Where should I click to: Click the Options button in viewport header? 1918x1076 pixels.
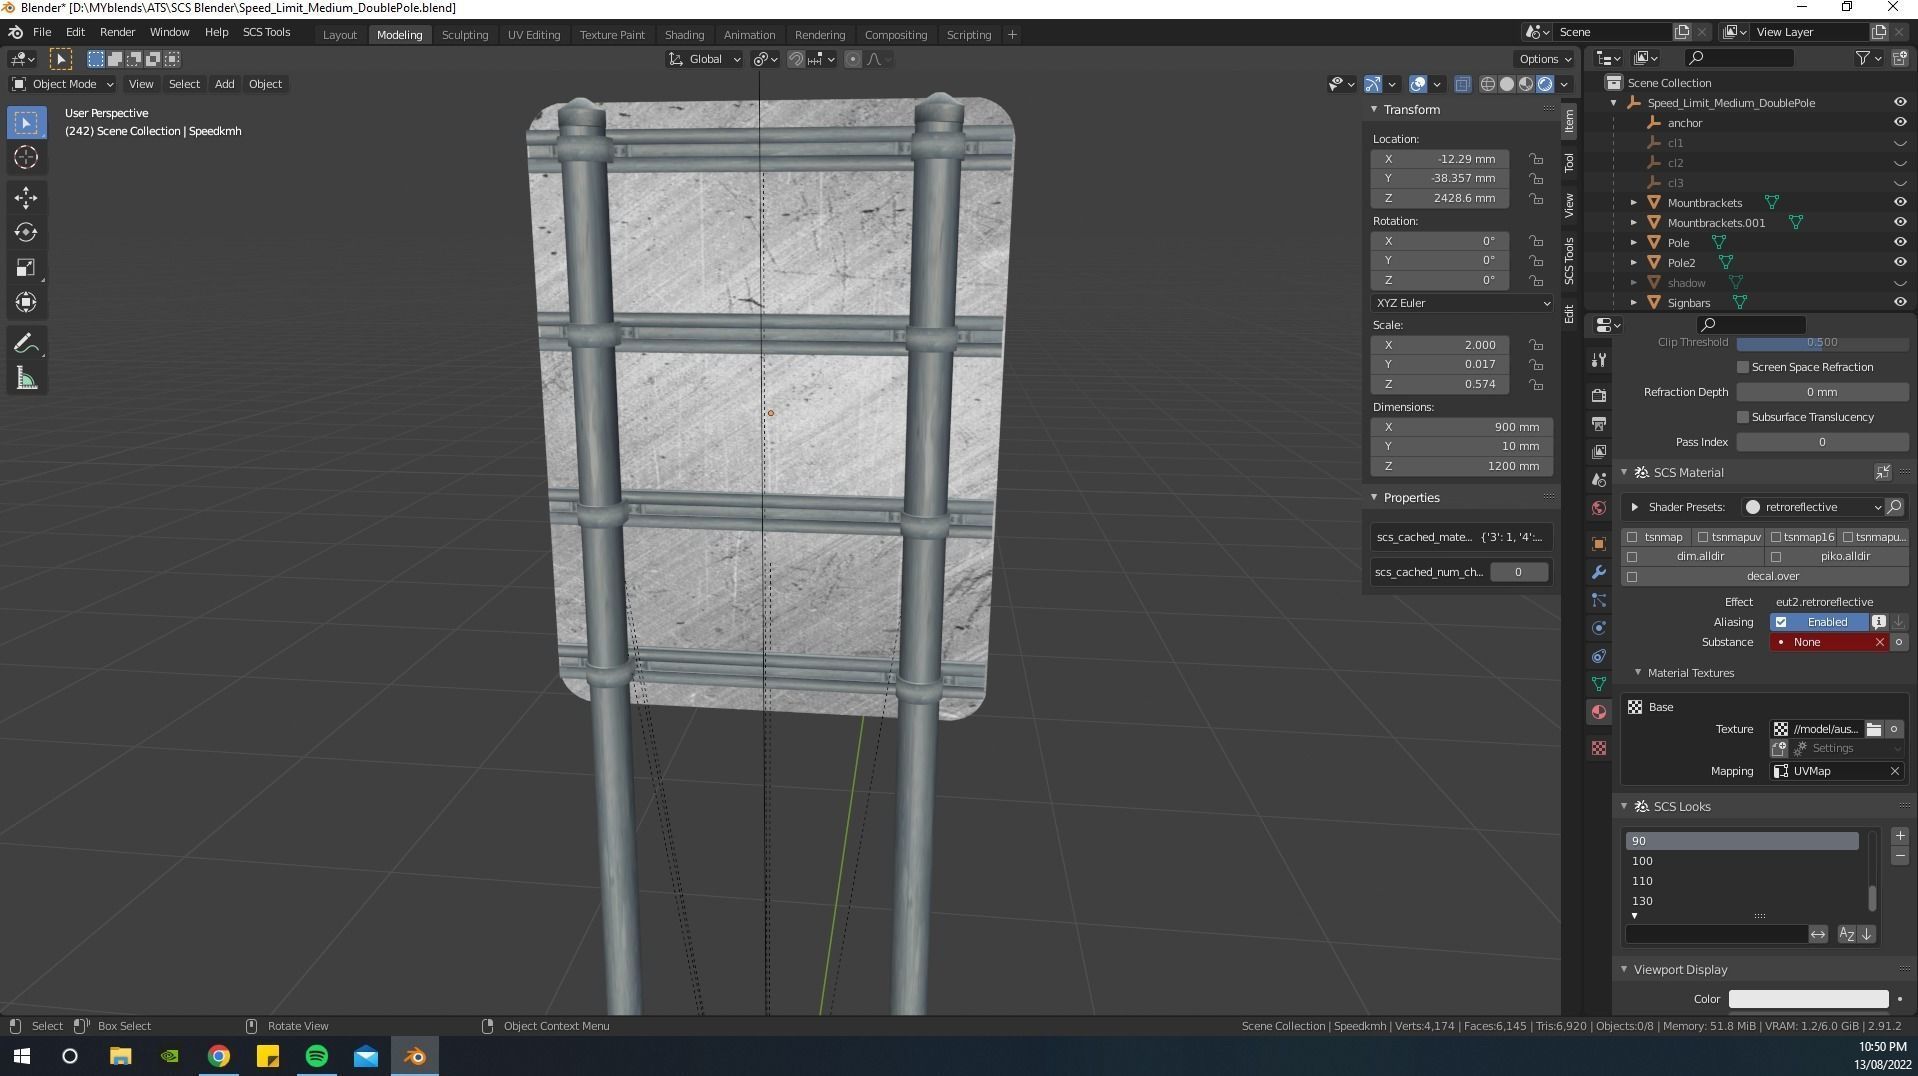(x=1544, y=59)
